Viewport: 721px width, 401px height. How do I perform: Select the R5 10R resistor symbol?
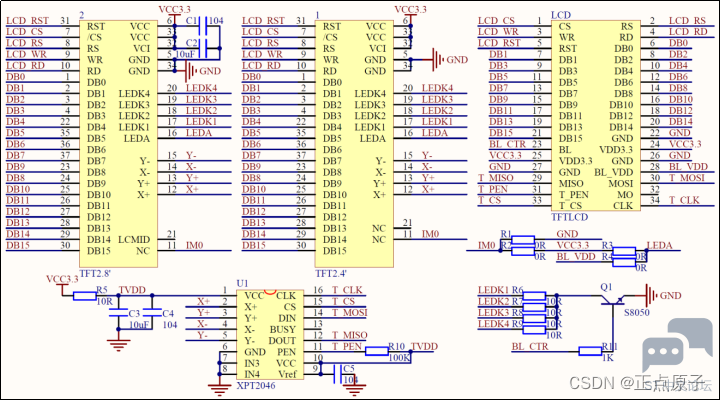click(x=85, y=296)
